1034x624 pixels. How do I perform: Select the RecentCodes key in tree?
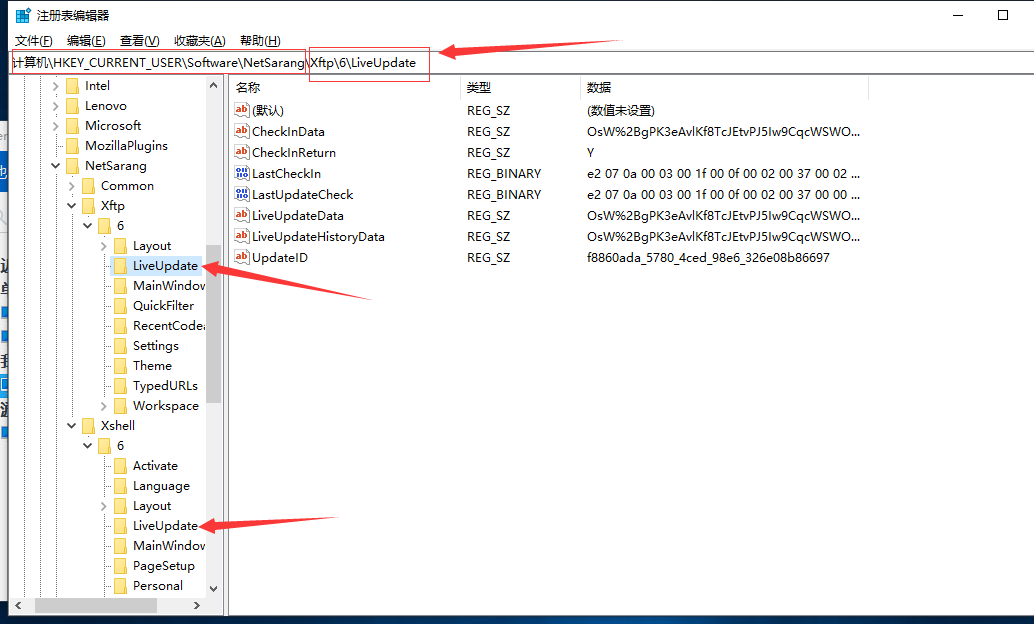coord(169,326)
